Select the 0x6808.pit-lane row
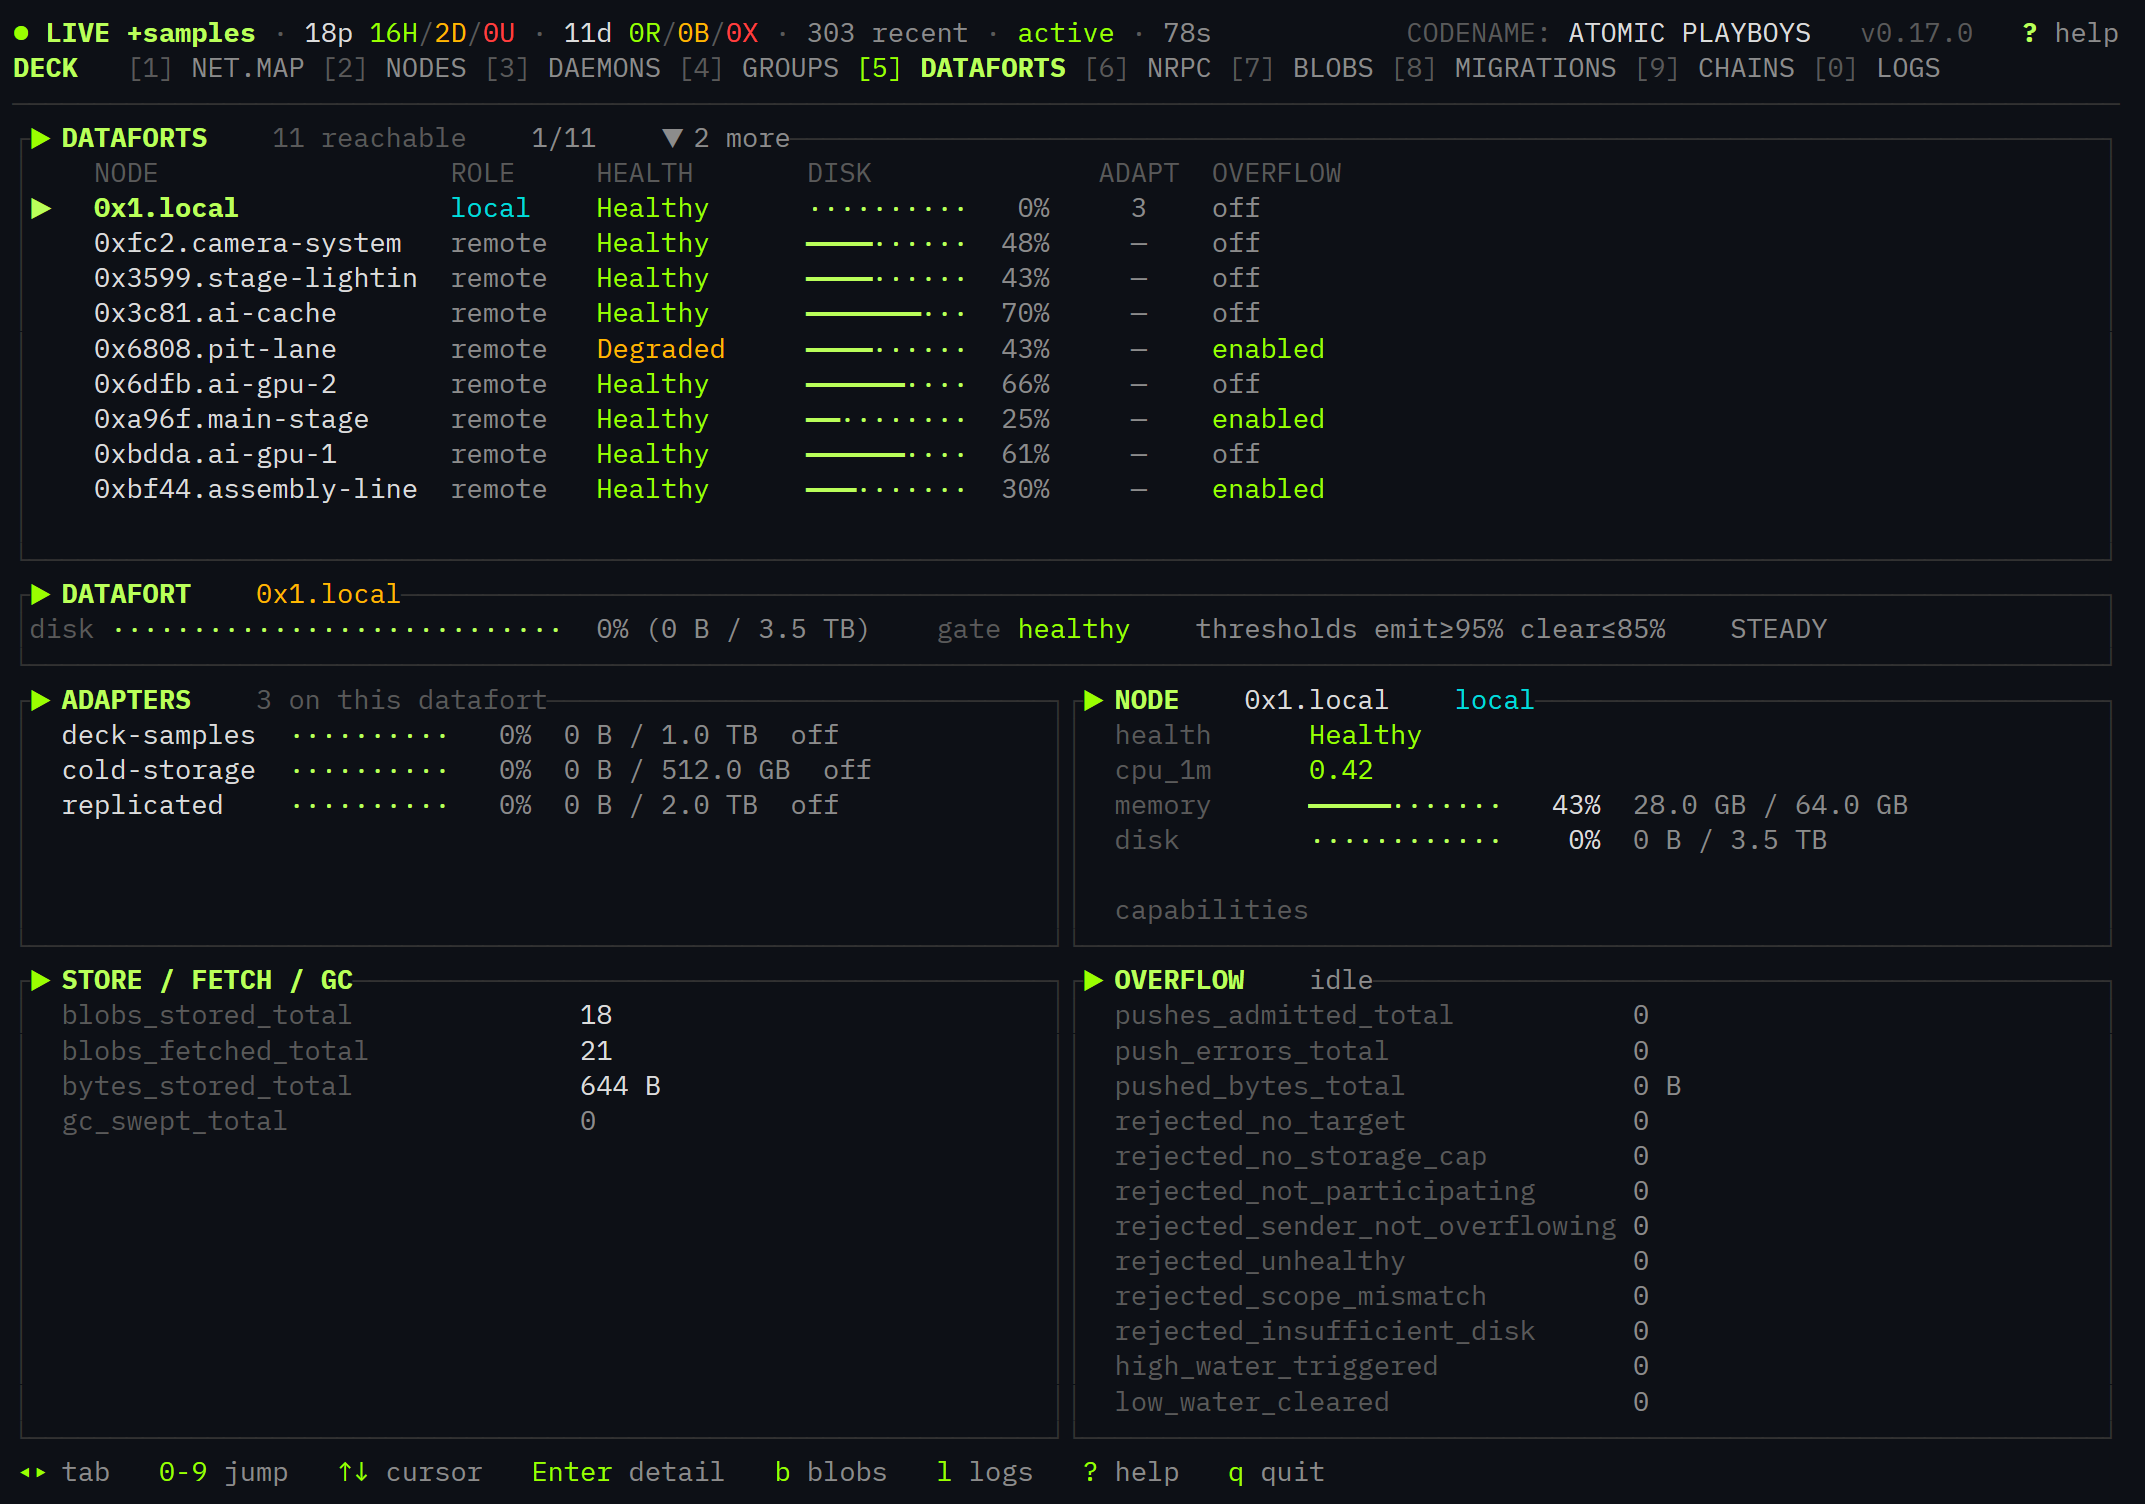Viewport: 2145px width, 1504px height. tap(1066, 349)
